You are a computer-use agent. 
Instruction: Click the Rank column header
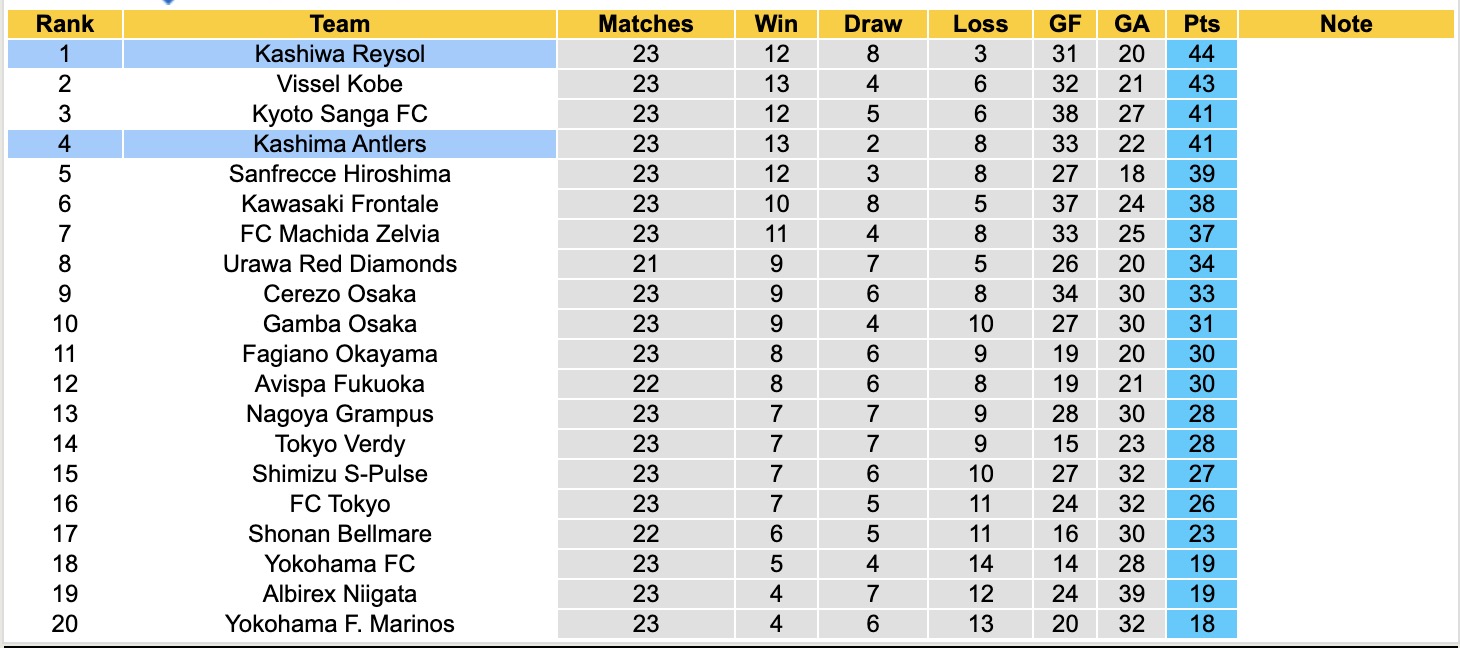(65, 24)
